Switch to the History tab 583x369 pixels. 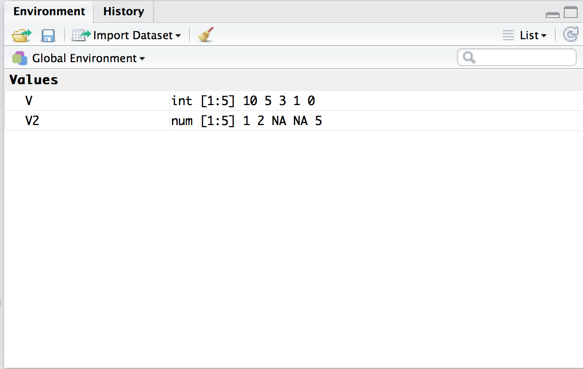click(123, 12)
